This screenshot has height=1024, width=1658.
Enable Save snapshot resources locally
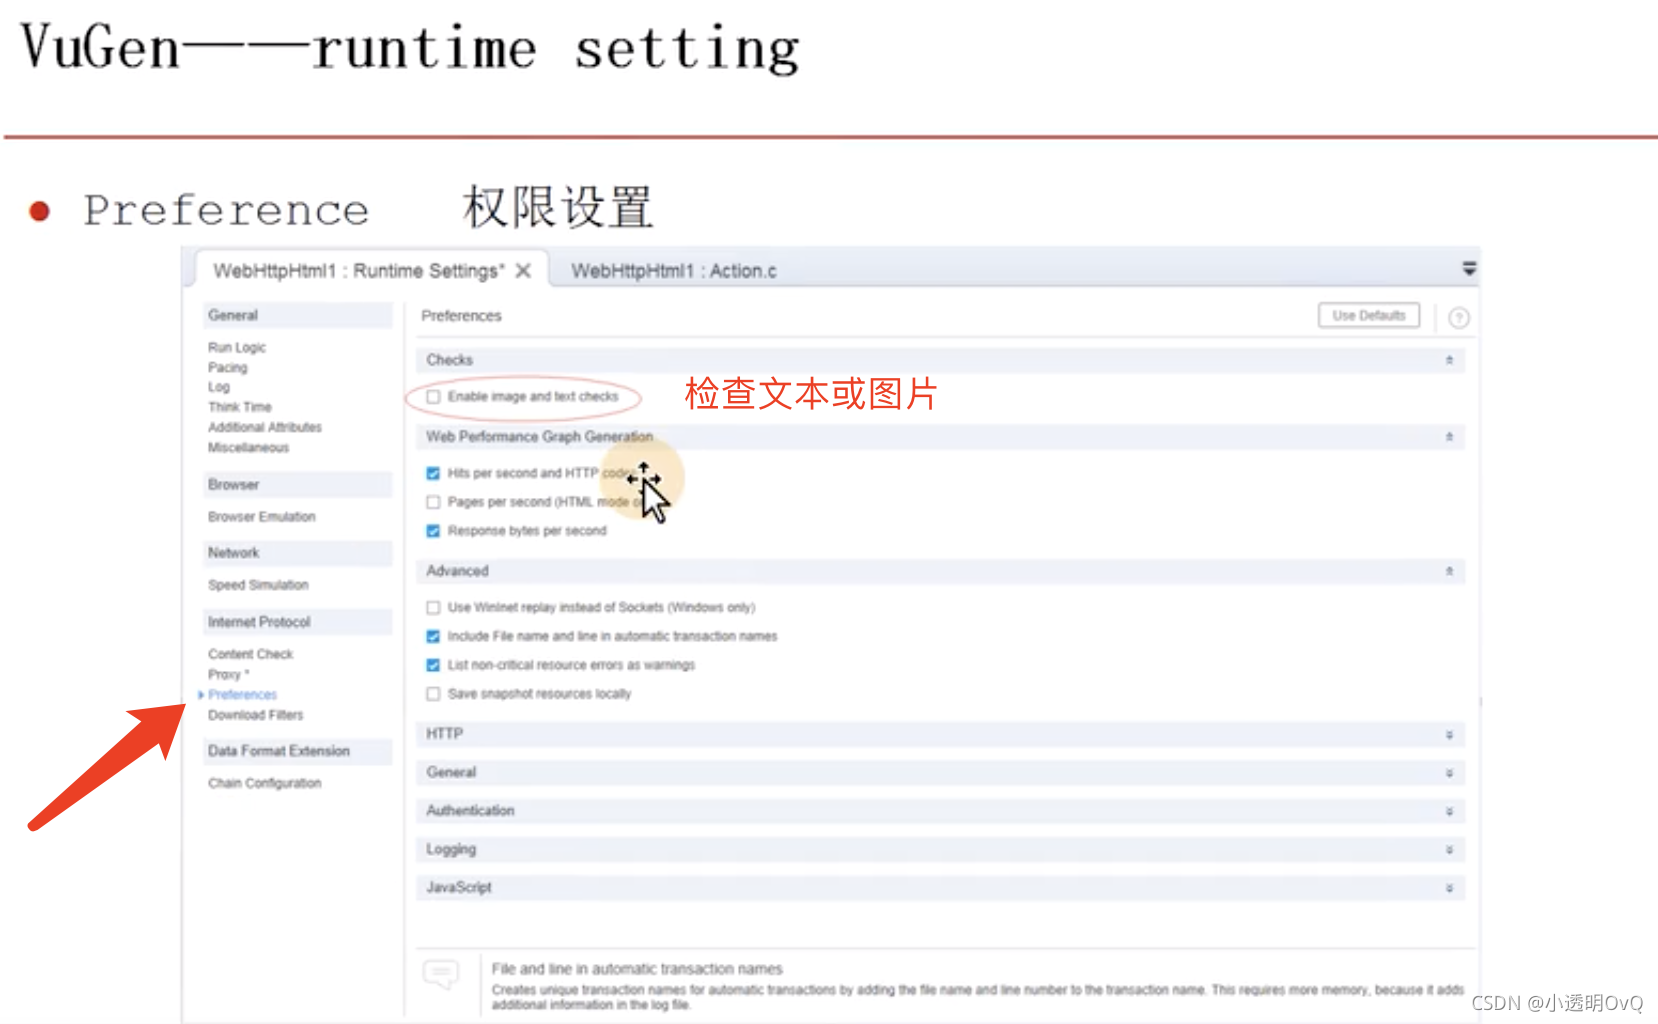click(x=433, y=694)
